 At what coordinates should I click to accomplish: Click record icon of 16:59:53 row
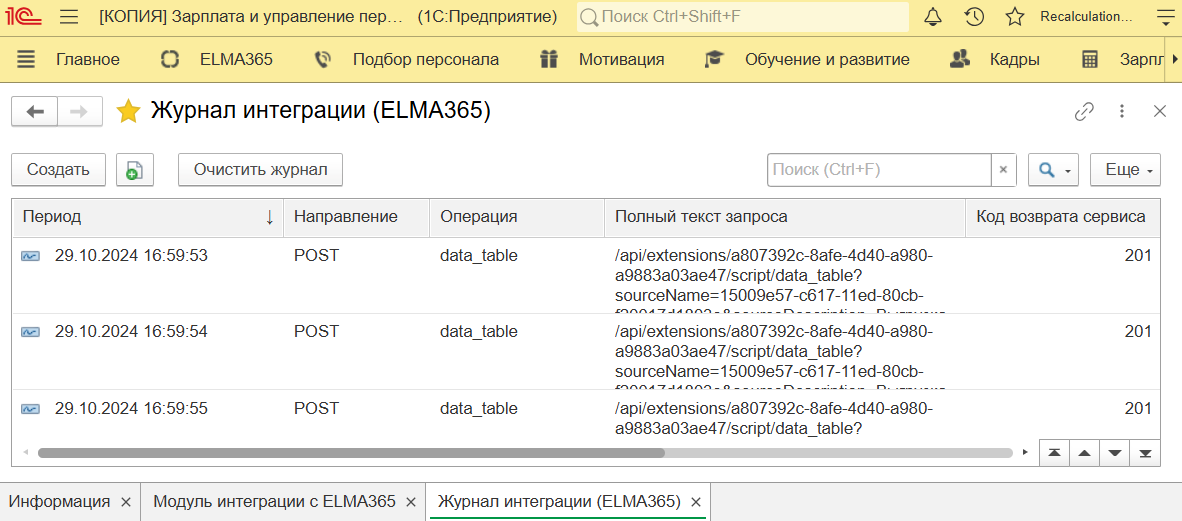(x=30, y=256)
